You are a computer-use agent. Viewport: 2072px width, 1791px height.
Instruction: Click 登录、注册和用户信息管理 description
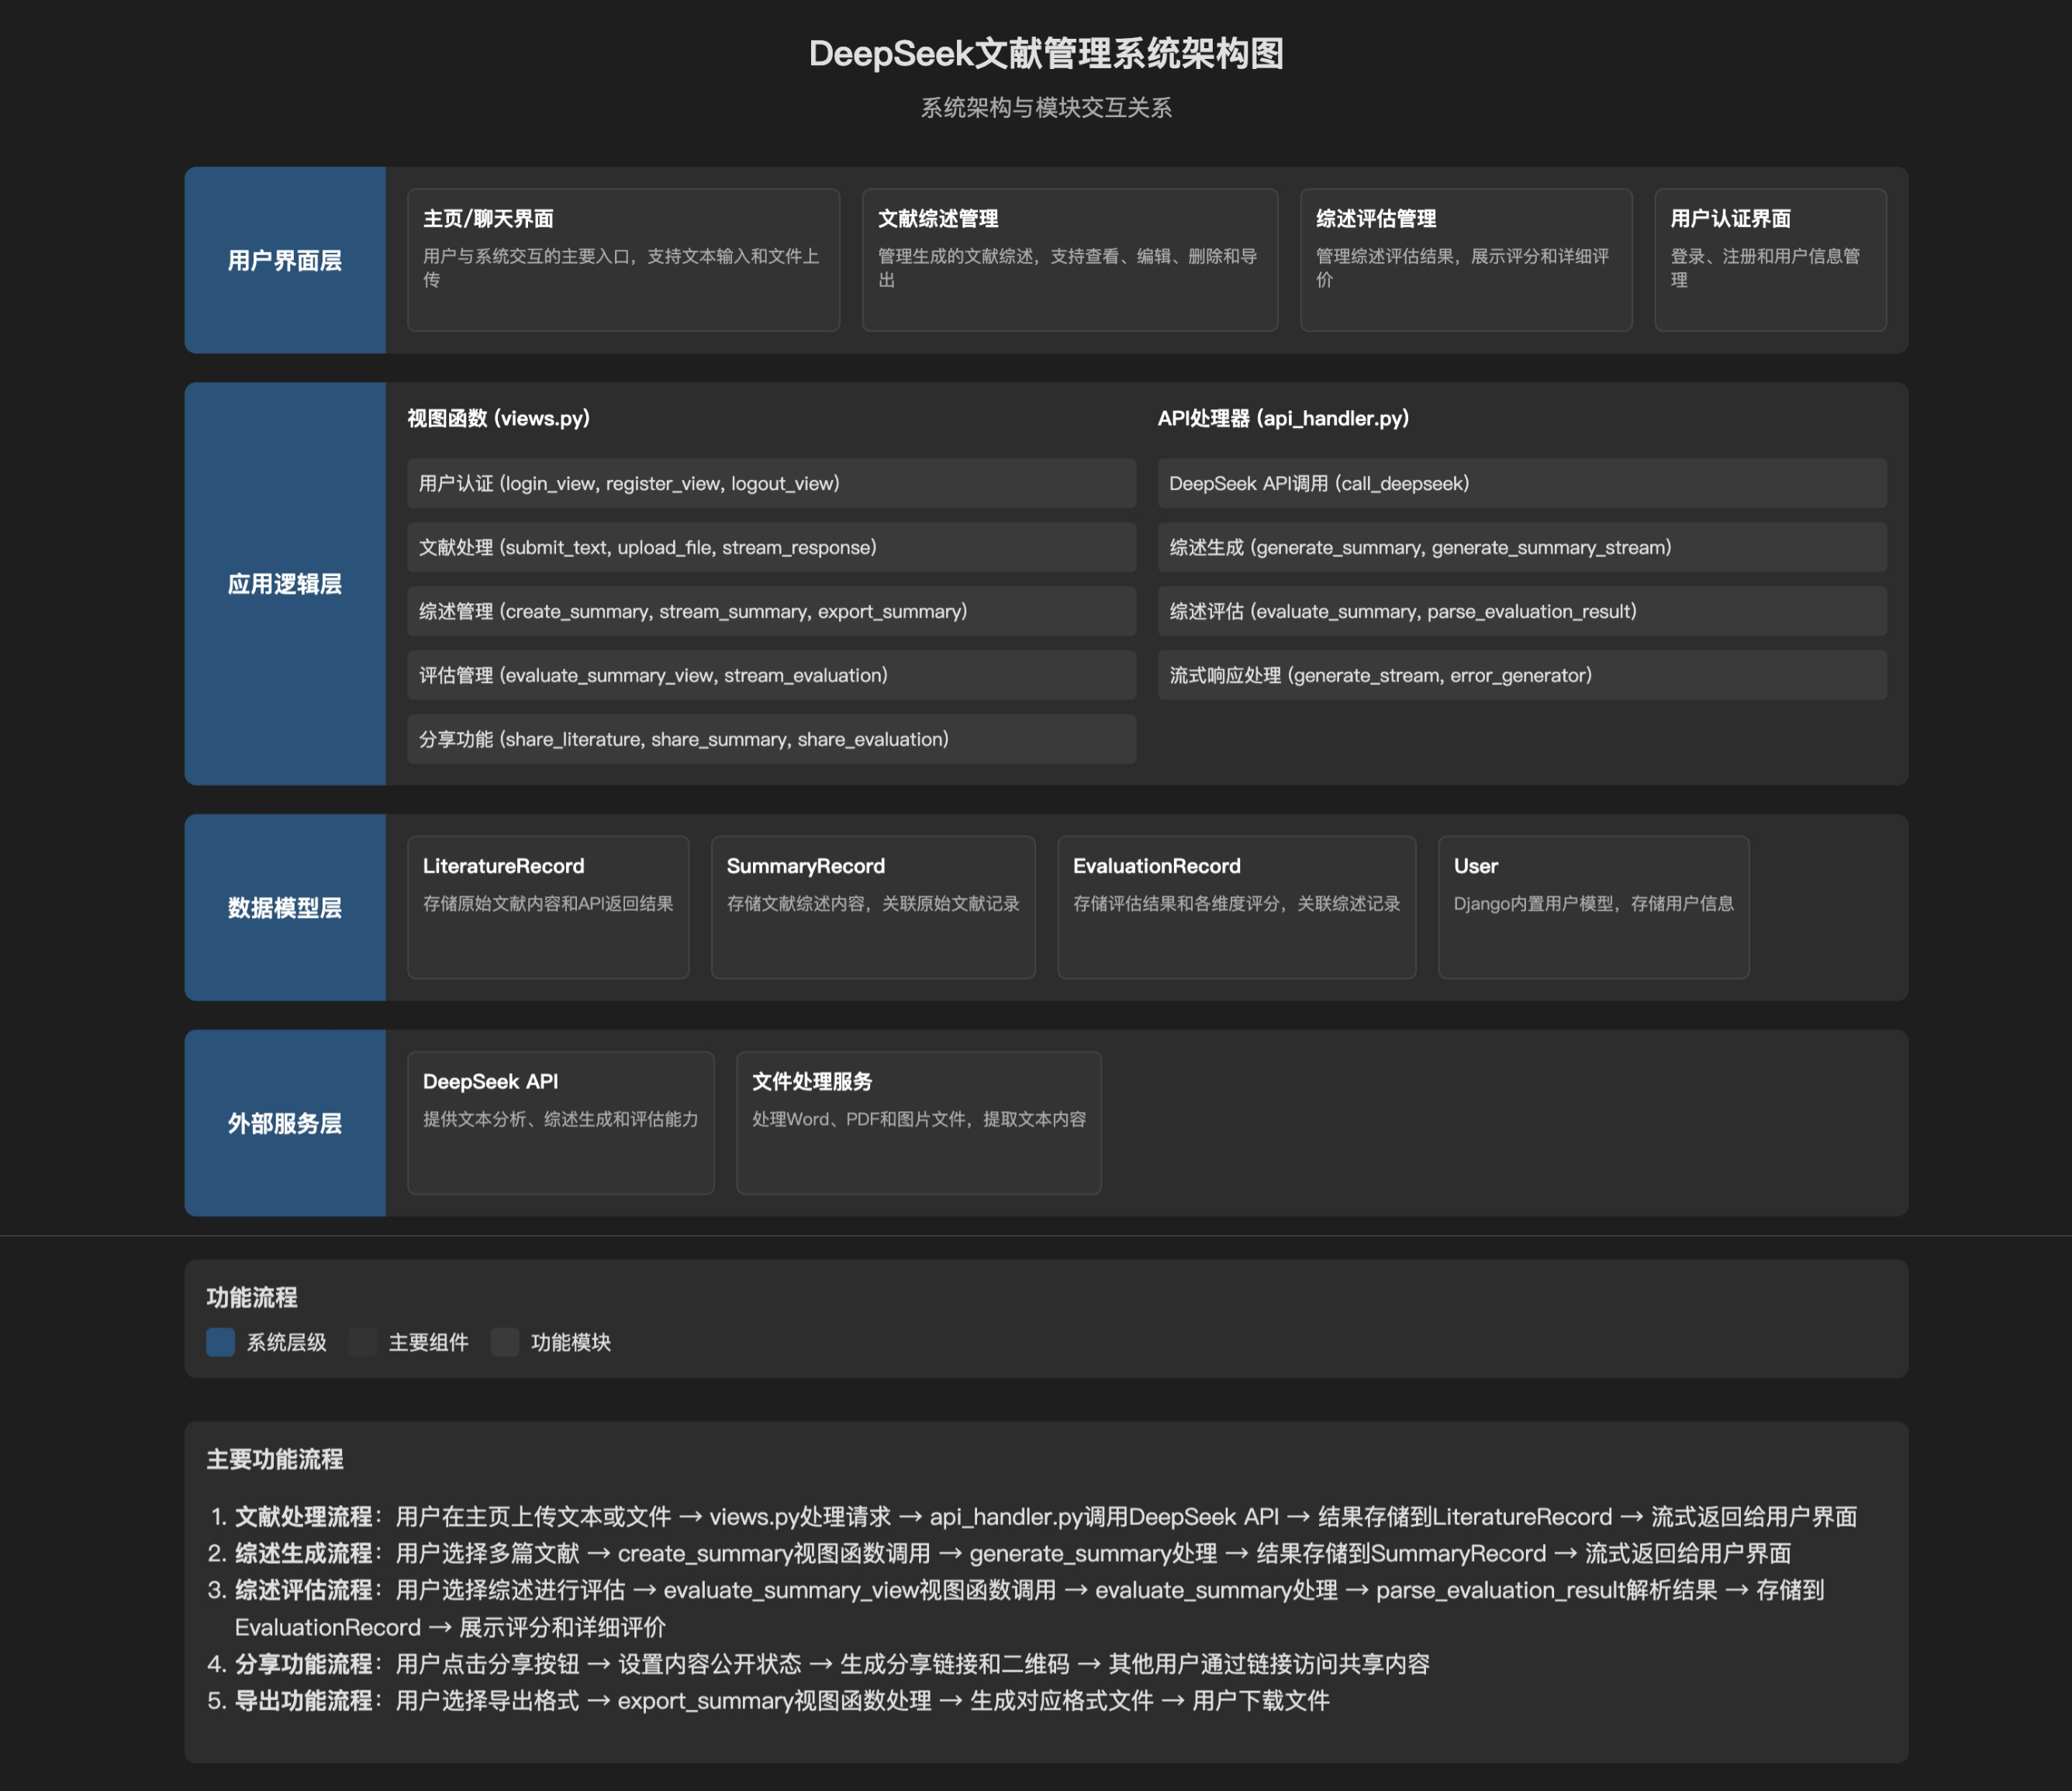[x=1765, y=268]
